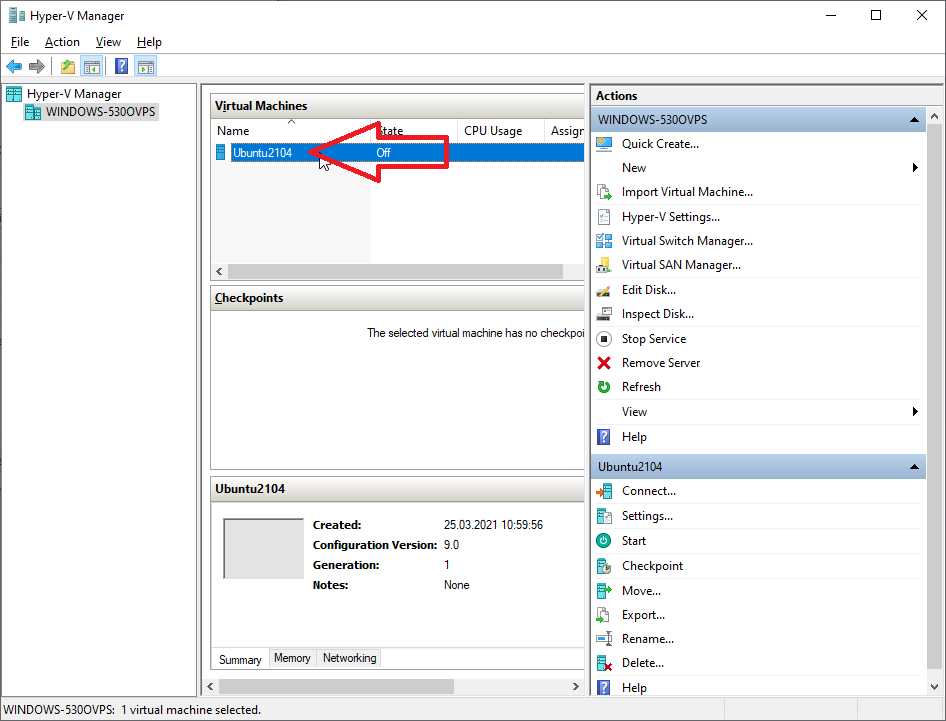Screen dimensions: 946x721
Task: Open Quick Create from the Actions pane
Action: 659,144
